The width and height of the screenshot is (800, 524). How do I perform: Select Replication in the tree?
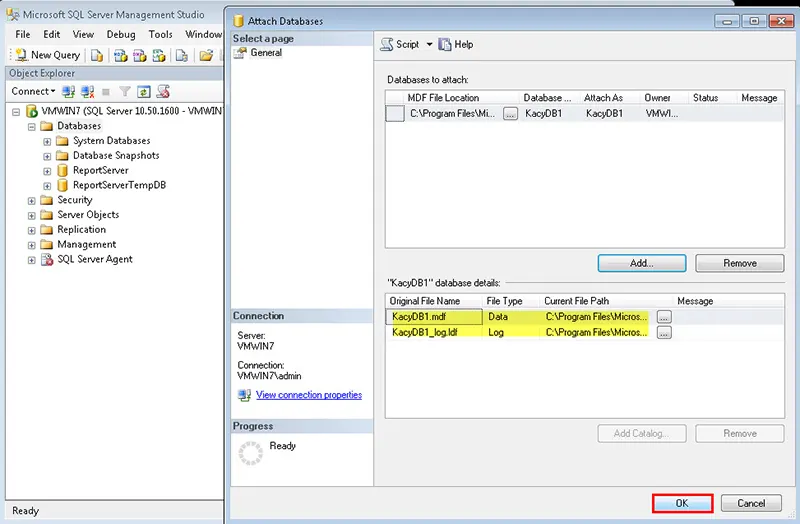pyautogui.click(x=81, y=230)
